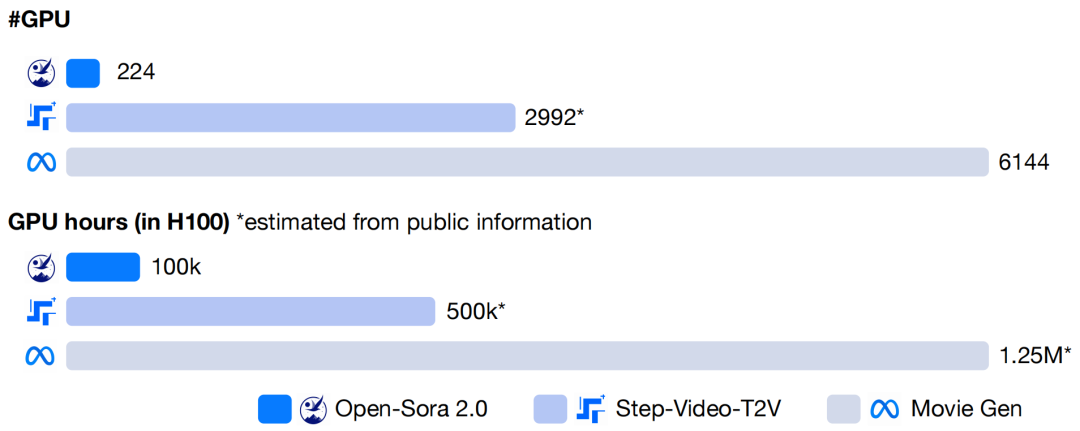This screenshot has height=431, width=1080.
Task: Click the bar labeled 1.25M*
Action: click(528, 356)
